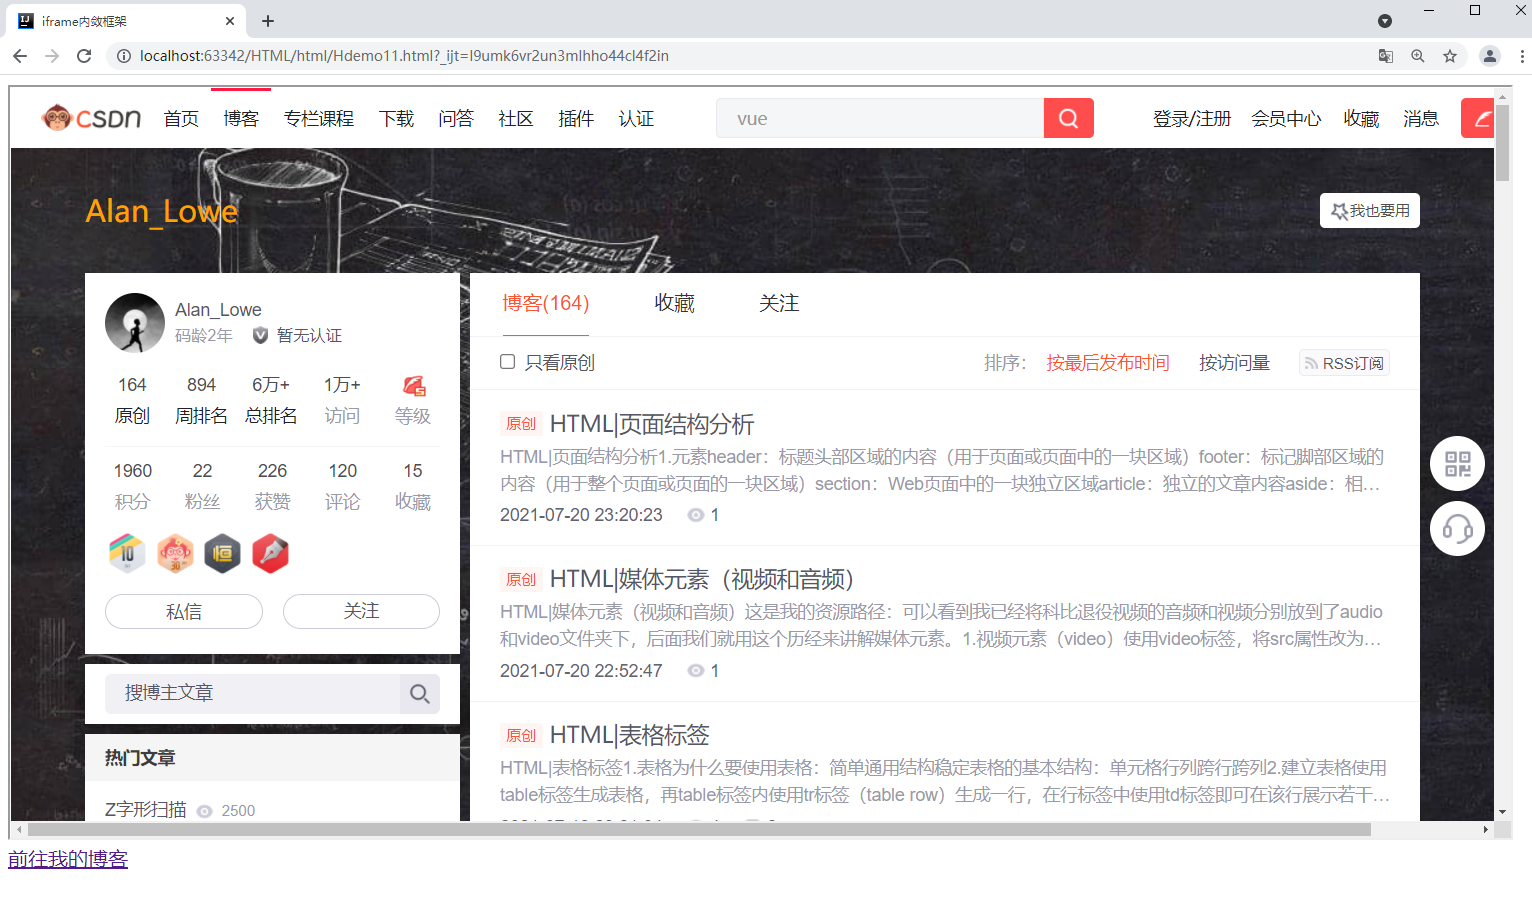Close the iframe内嵌框架 tab

pyautogui.click(x=230, y=20)
